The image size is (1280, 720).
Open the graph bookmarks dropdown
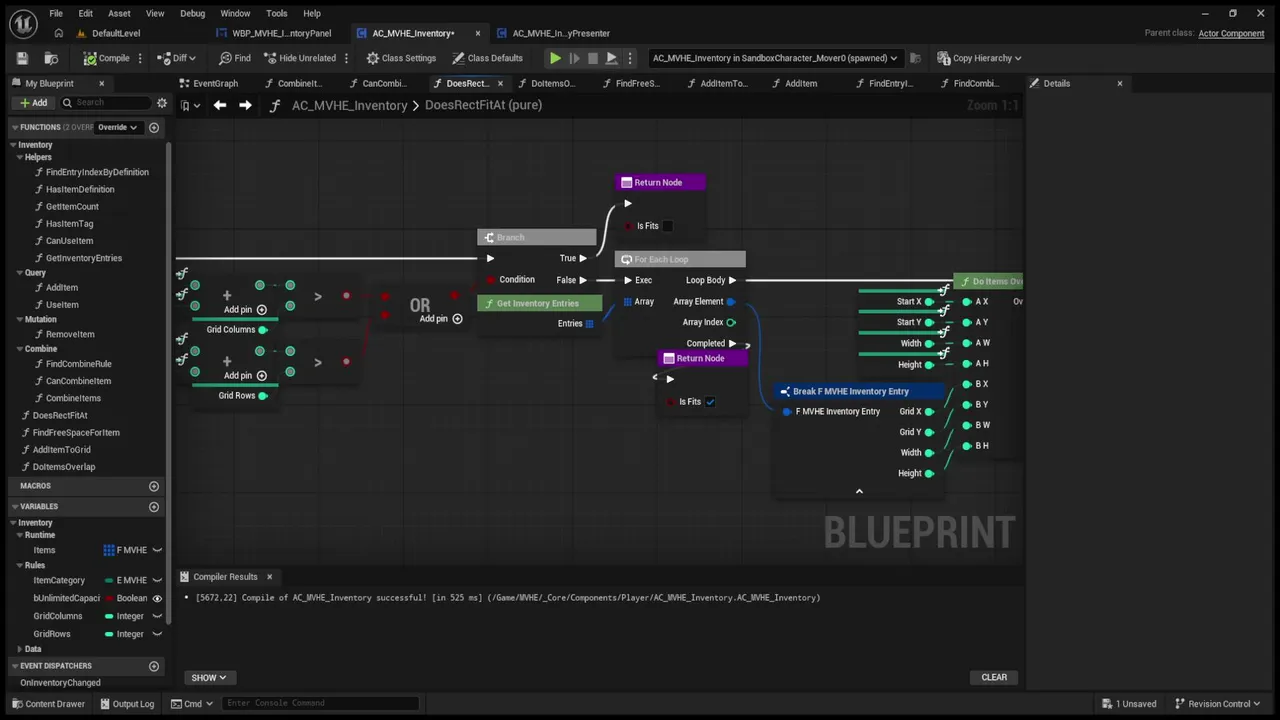point(190,105)
